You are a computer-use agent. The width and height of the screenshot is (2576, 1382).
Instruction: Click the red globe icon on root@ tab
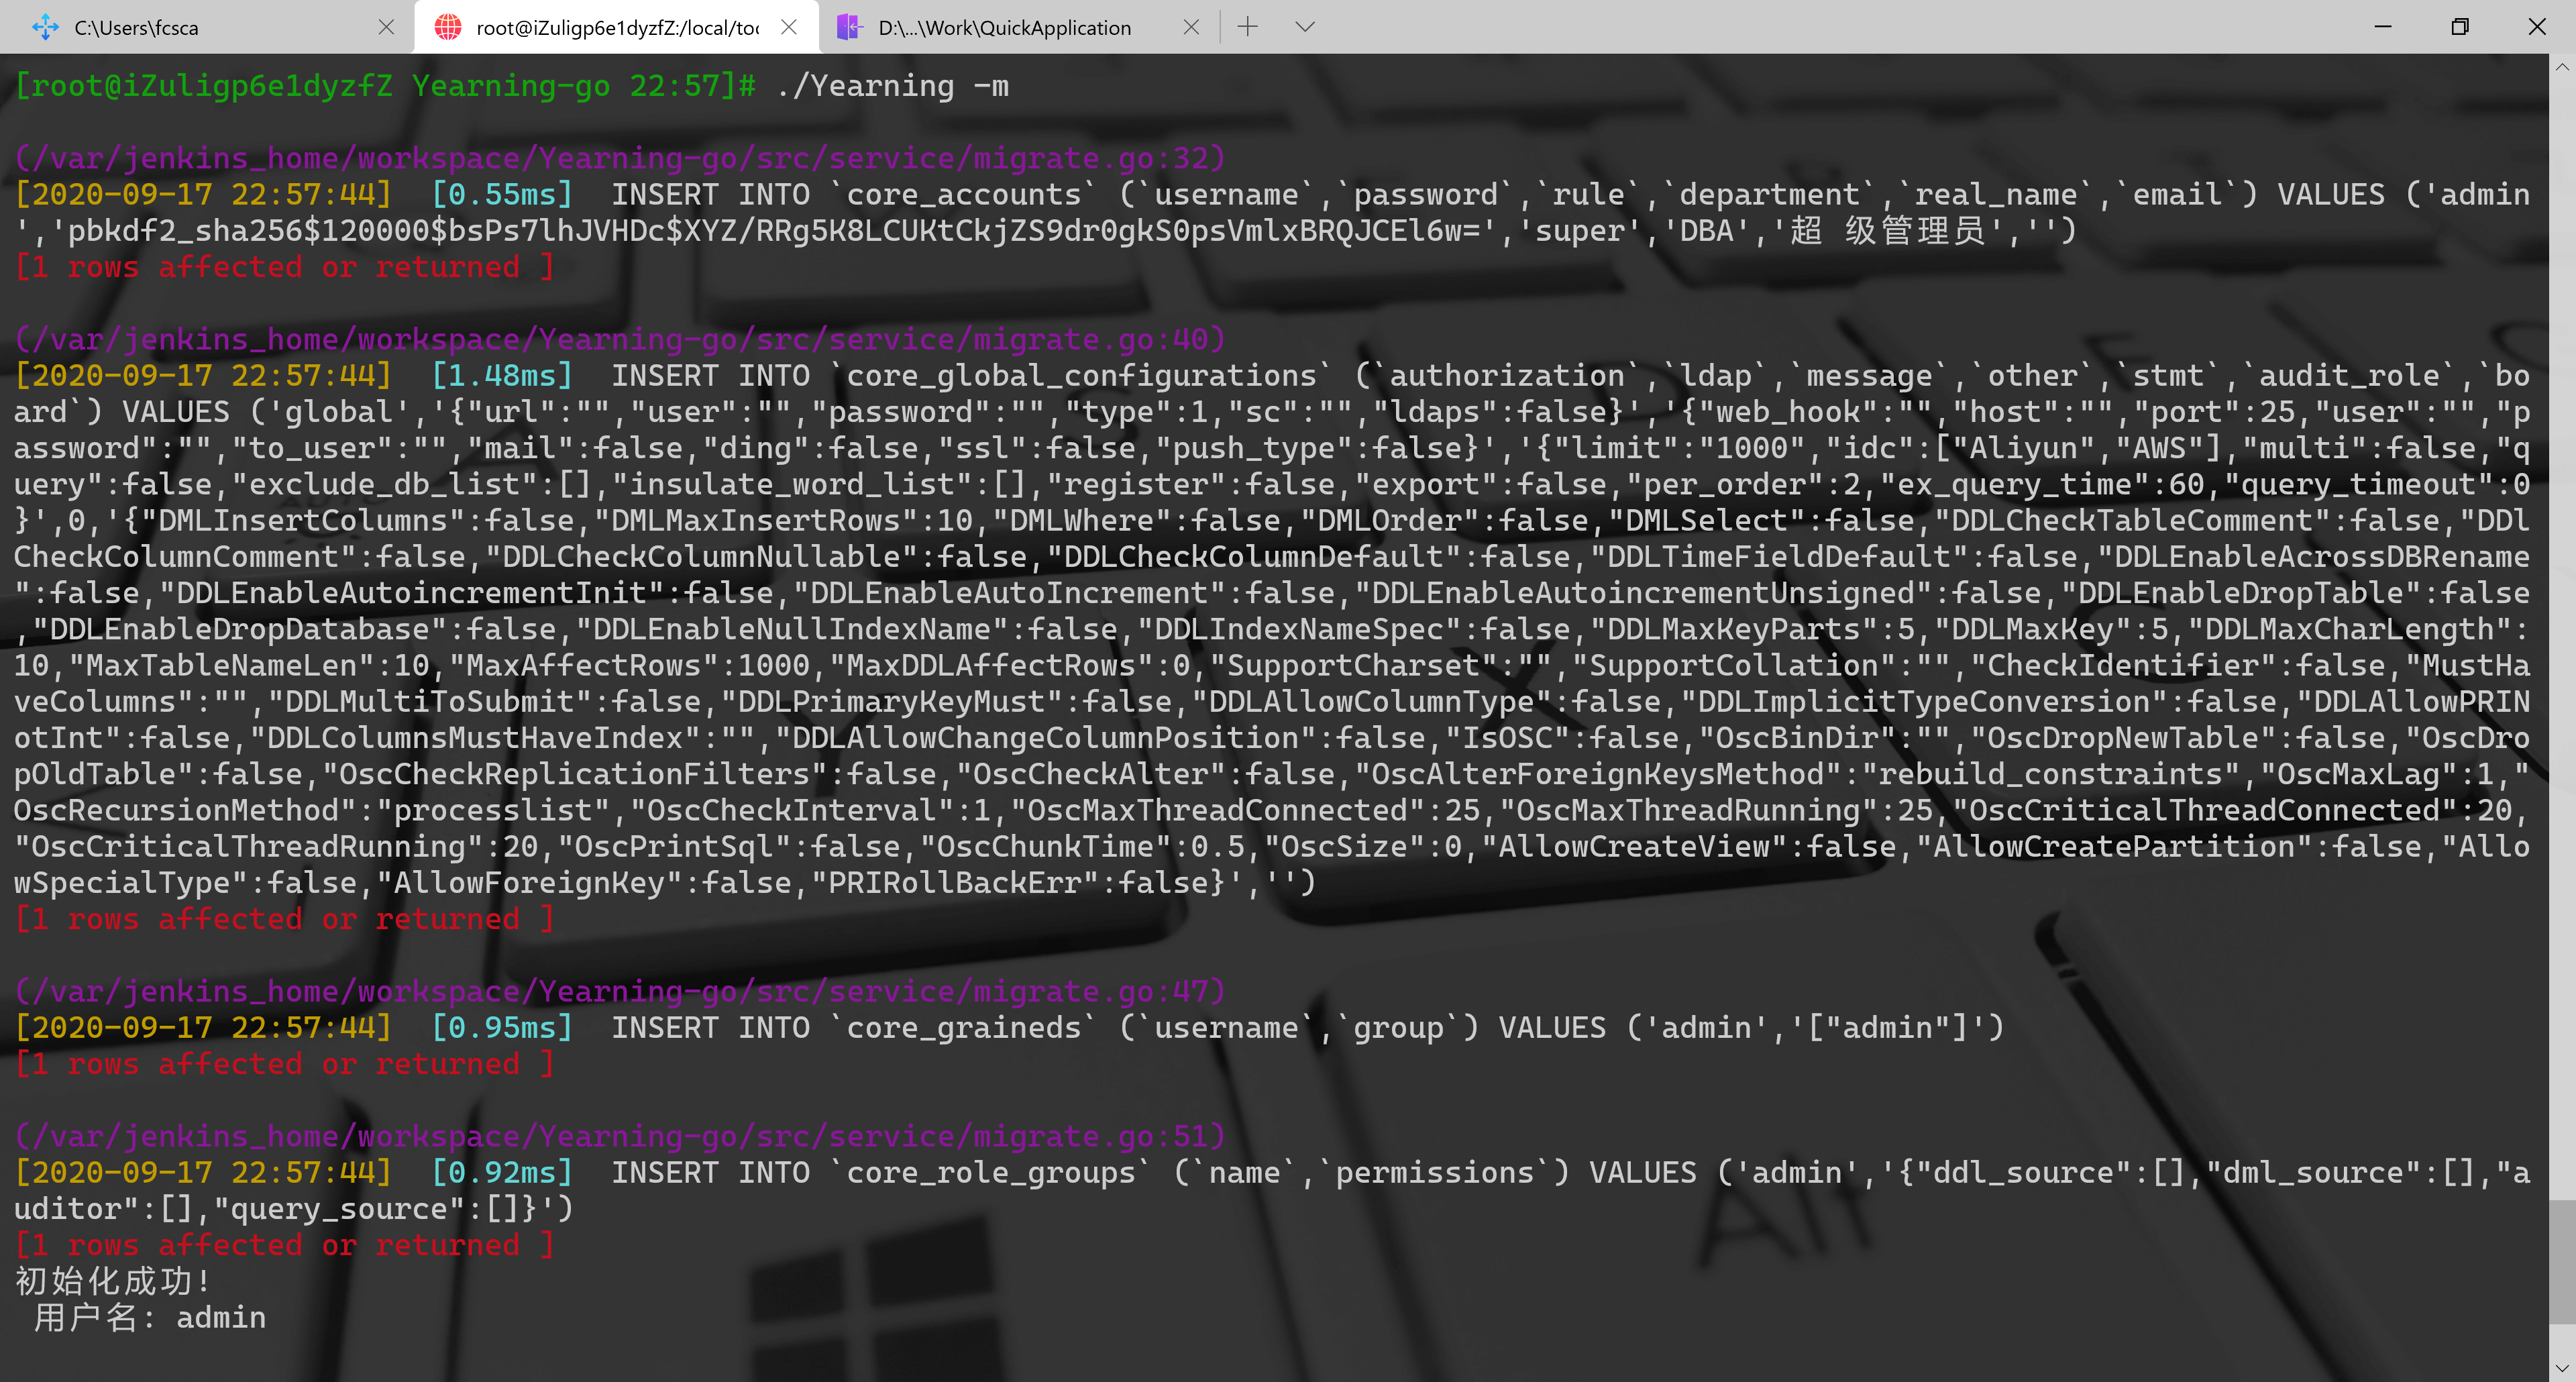(x=448, y=27)
